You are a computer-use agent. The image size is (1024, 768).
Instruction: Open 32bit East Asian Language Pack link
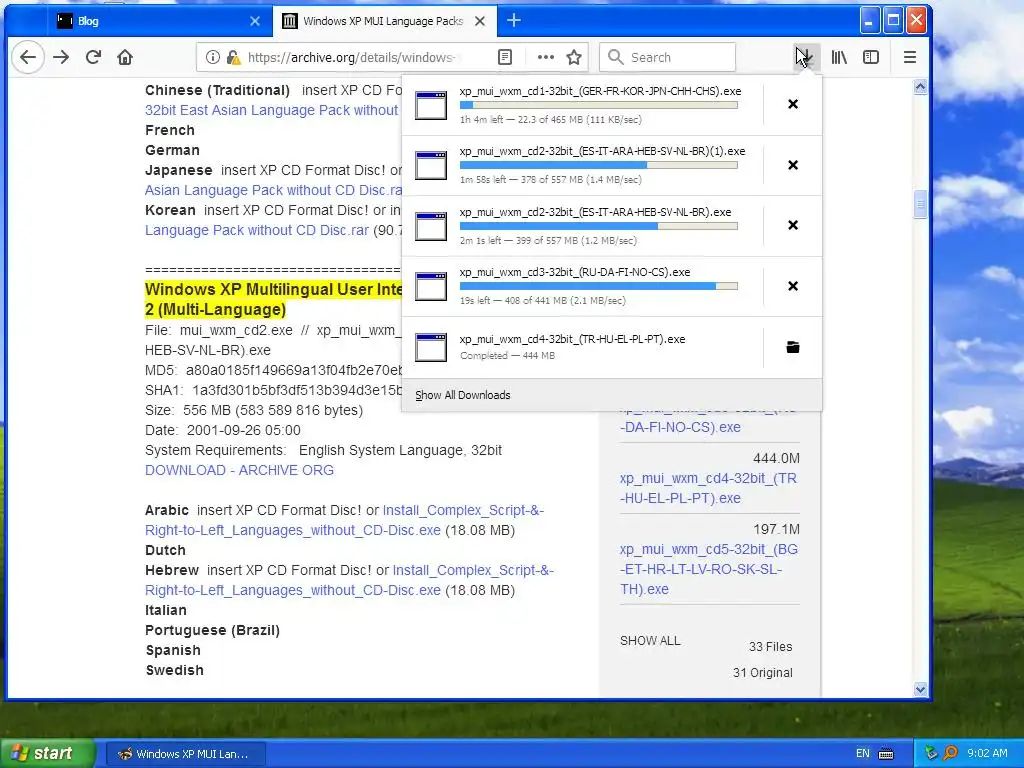tap(272, 110)
